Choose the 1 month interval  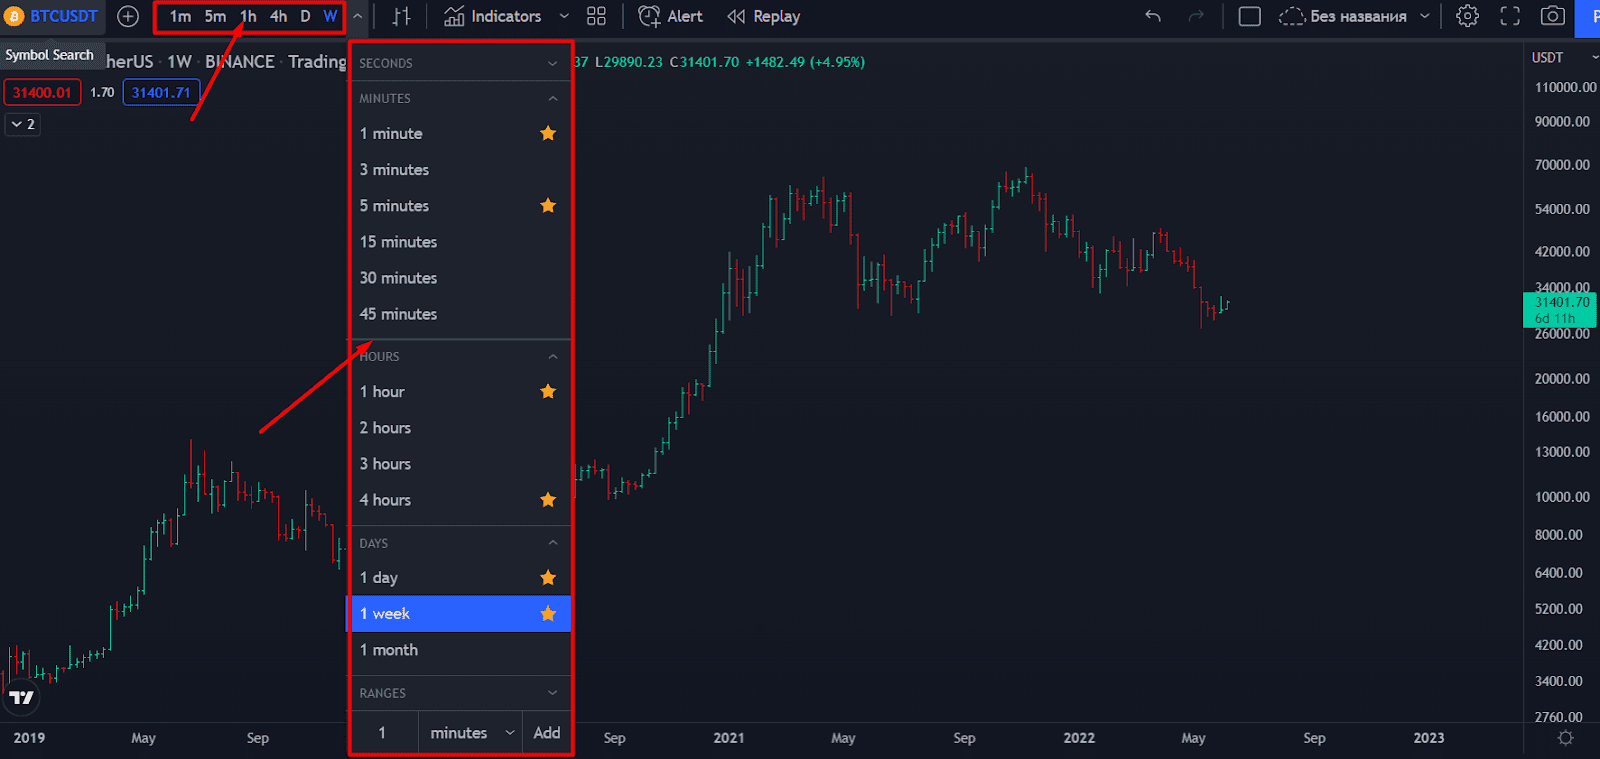click(460, 649)
